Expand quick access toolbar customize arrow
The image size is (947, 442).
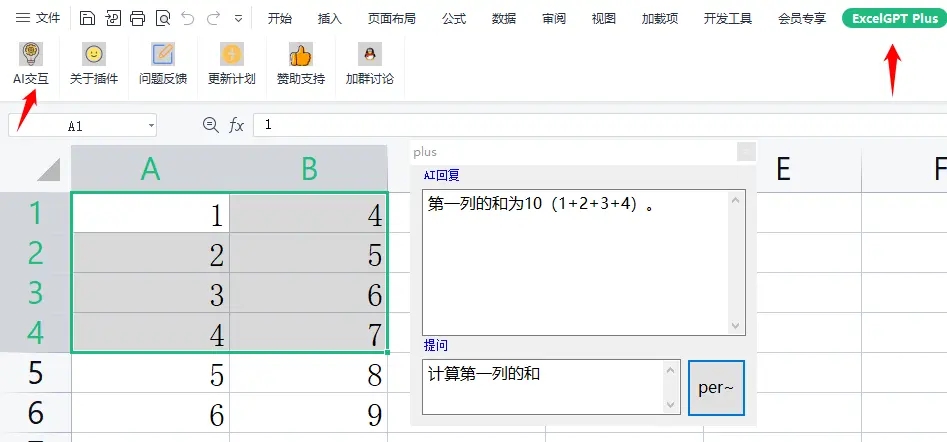pos(238,18)
